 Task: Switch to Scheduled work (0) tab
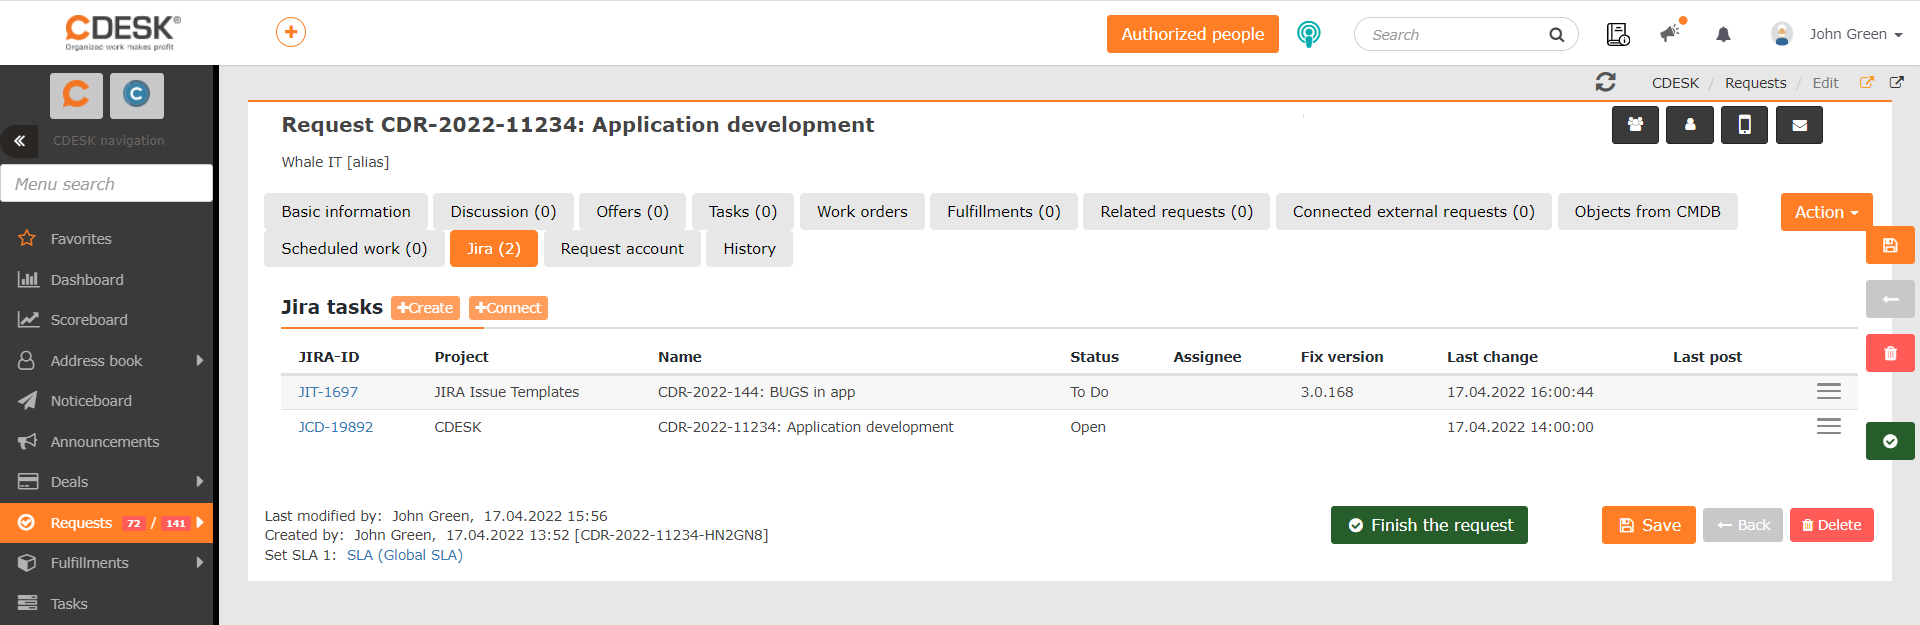point(354,249)
